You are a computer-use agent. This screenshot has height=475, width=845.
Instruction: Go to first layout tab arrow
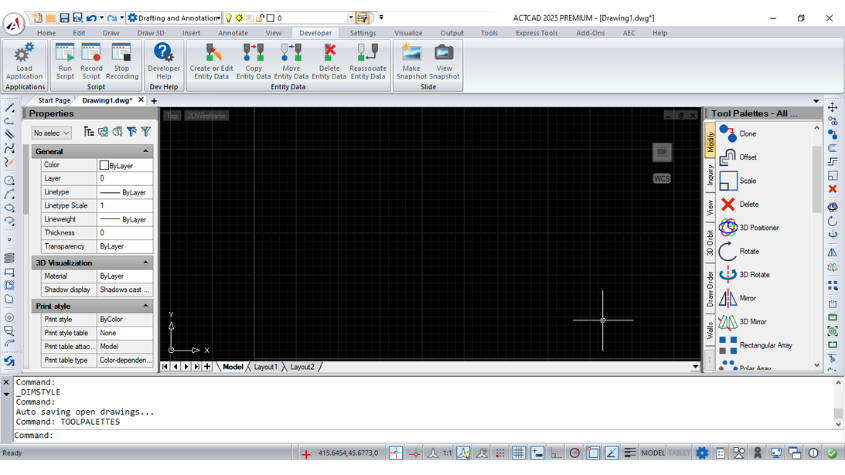[165, 367]
